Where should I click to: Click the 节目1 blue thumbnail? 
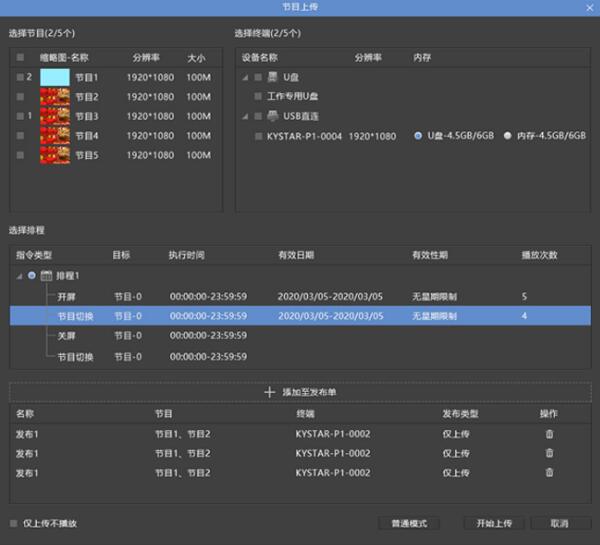click(55, 77)
